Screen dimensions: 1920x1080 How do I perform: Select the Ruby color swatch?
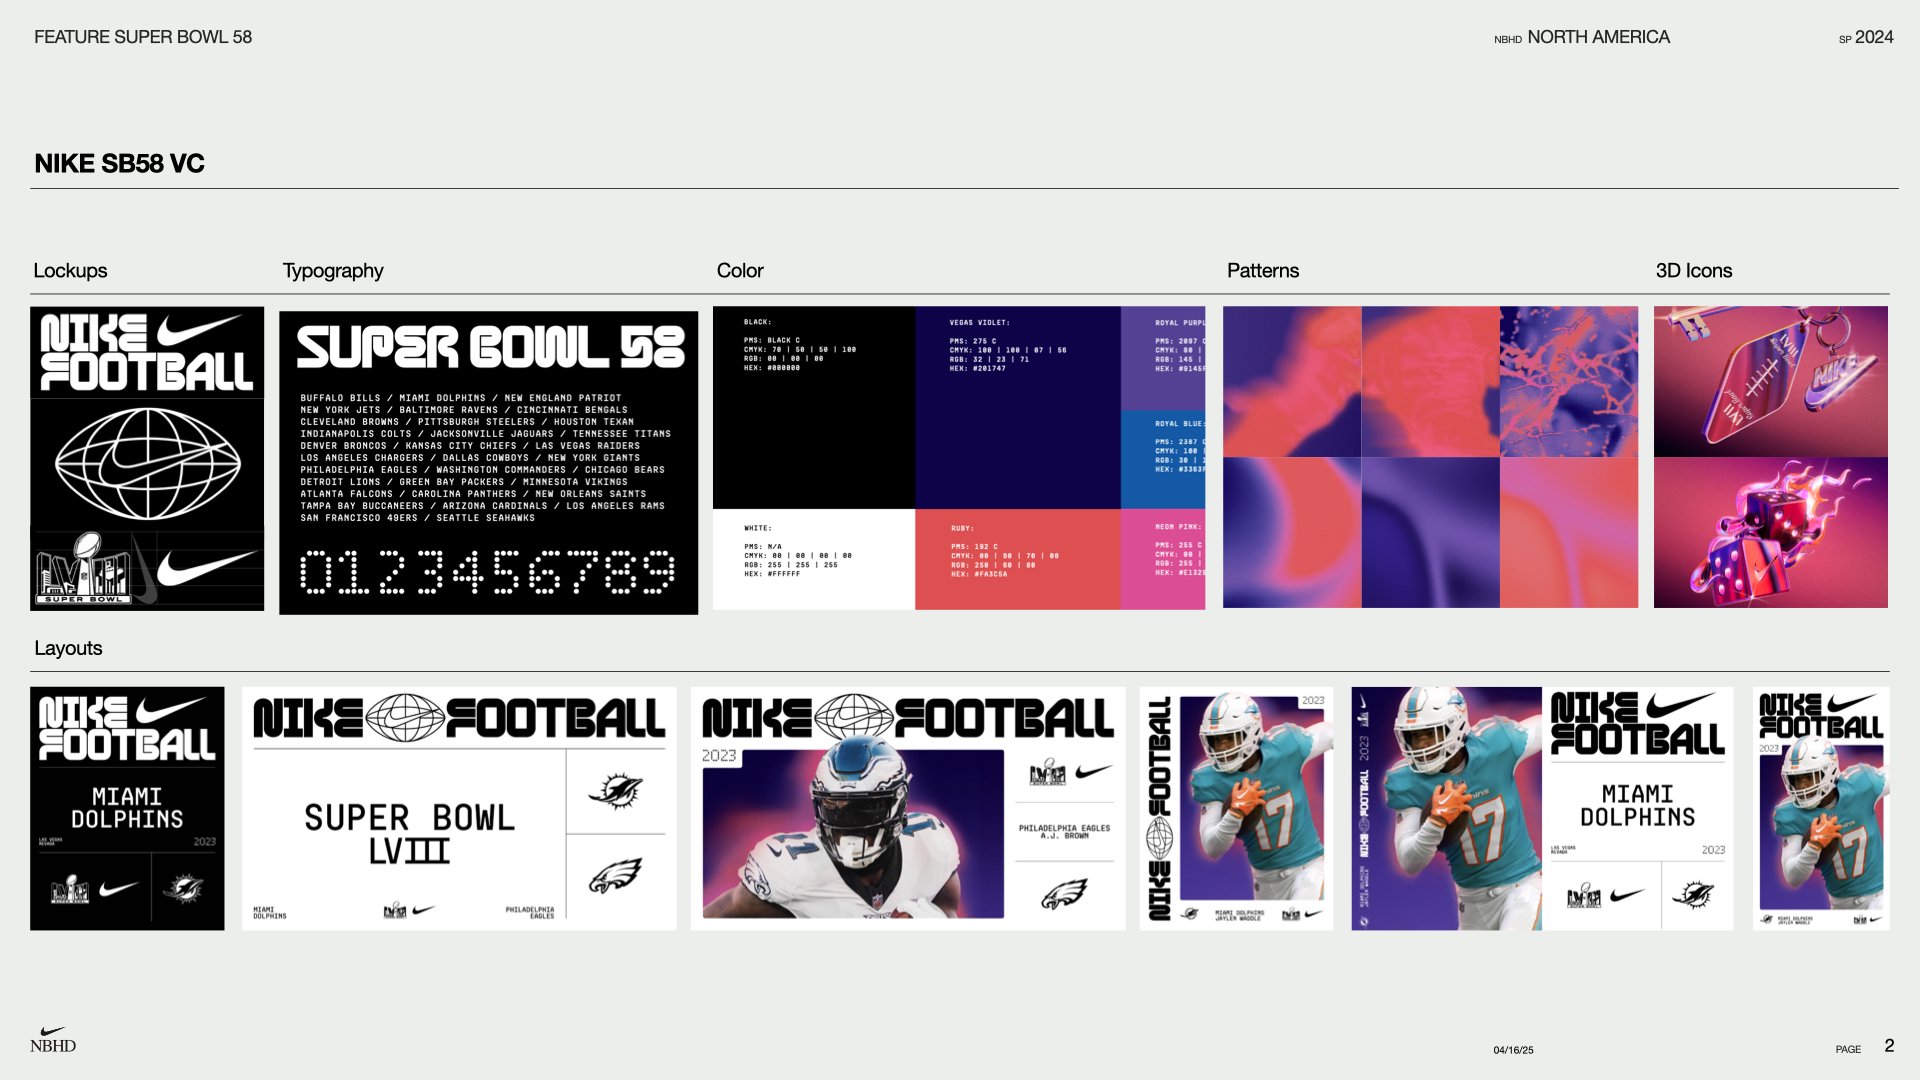[x=1018, y=559]
